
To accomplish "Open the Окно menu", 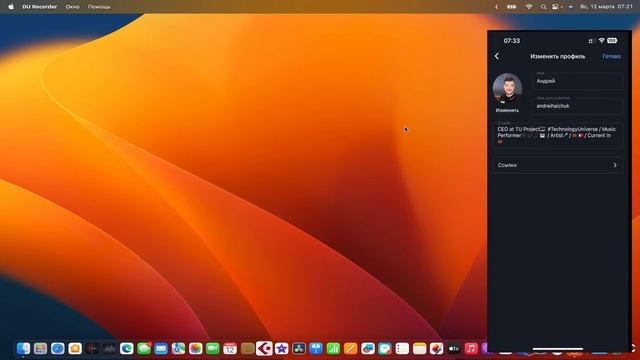I will pos(72,7).
